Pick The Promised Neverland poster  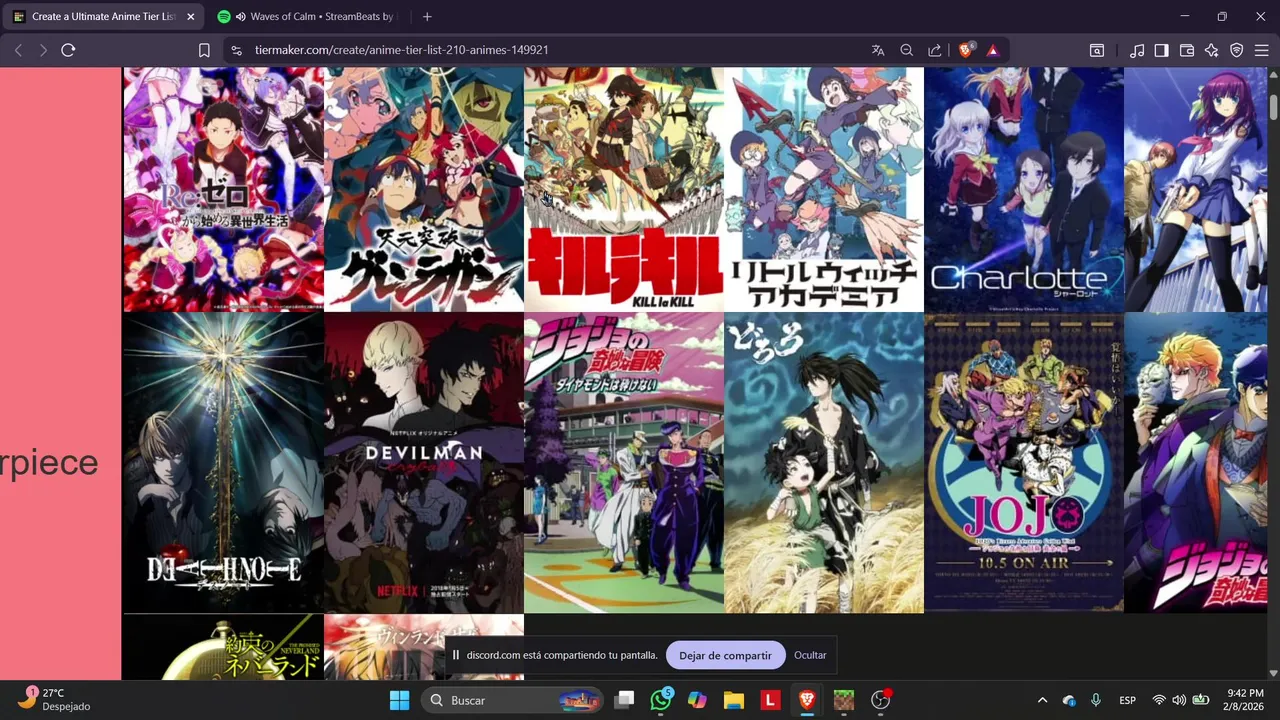coord(223,647)
